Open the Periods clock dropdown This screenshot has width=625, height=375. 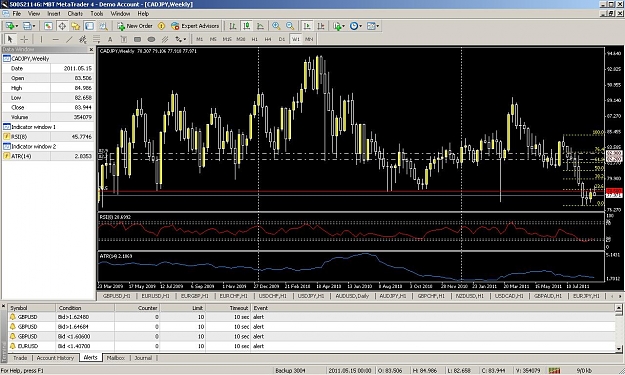click(356, 26)
